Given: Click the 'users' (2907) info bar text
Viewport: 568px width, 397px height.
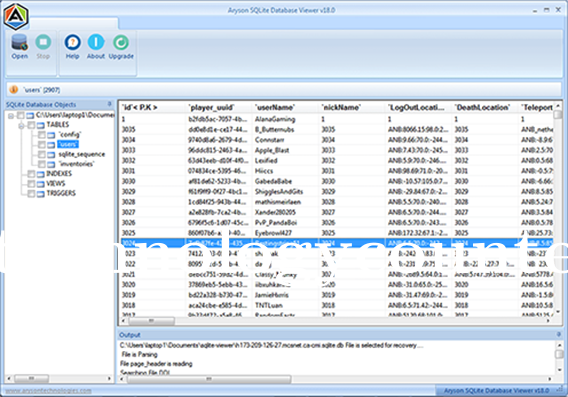Looking at the screenshot, I should (41, 89).
